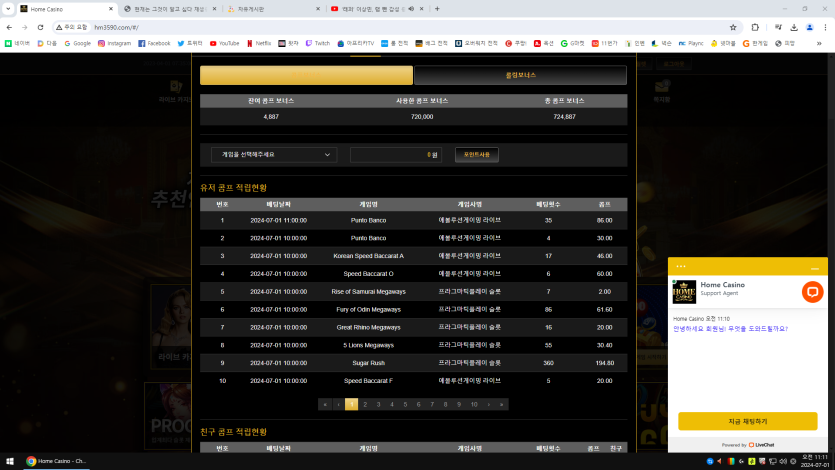Open the Chrome downloads icon
The image size is (835, 470).
793,27
